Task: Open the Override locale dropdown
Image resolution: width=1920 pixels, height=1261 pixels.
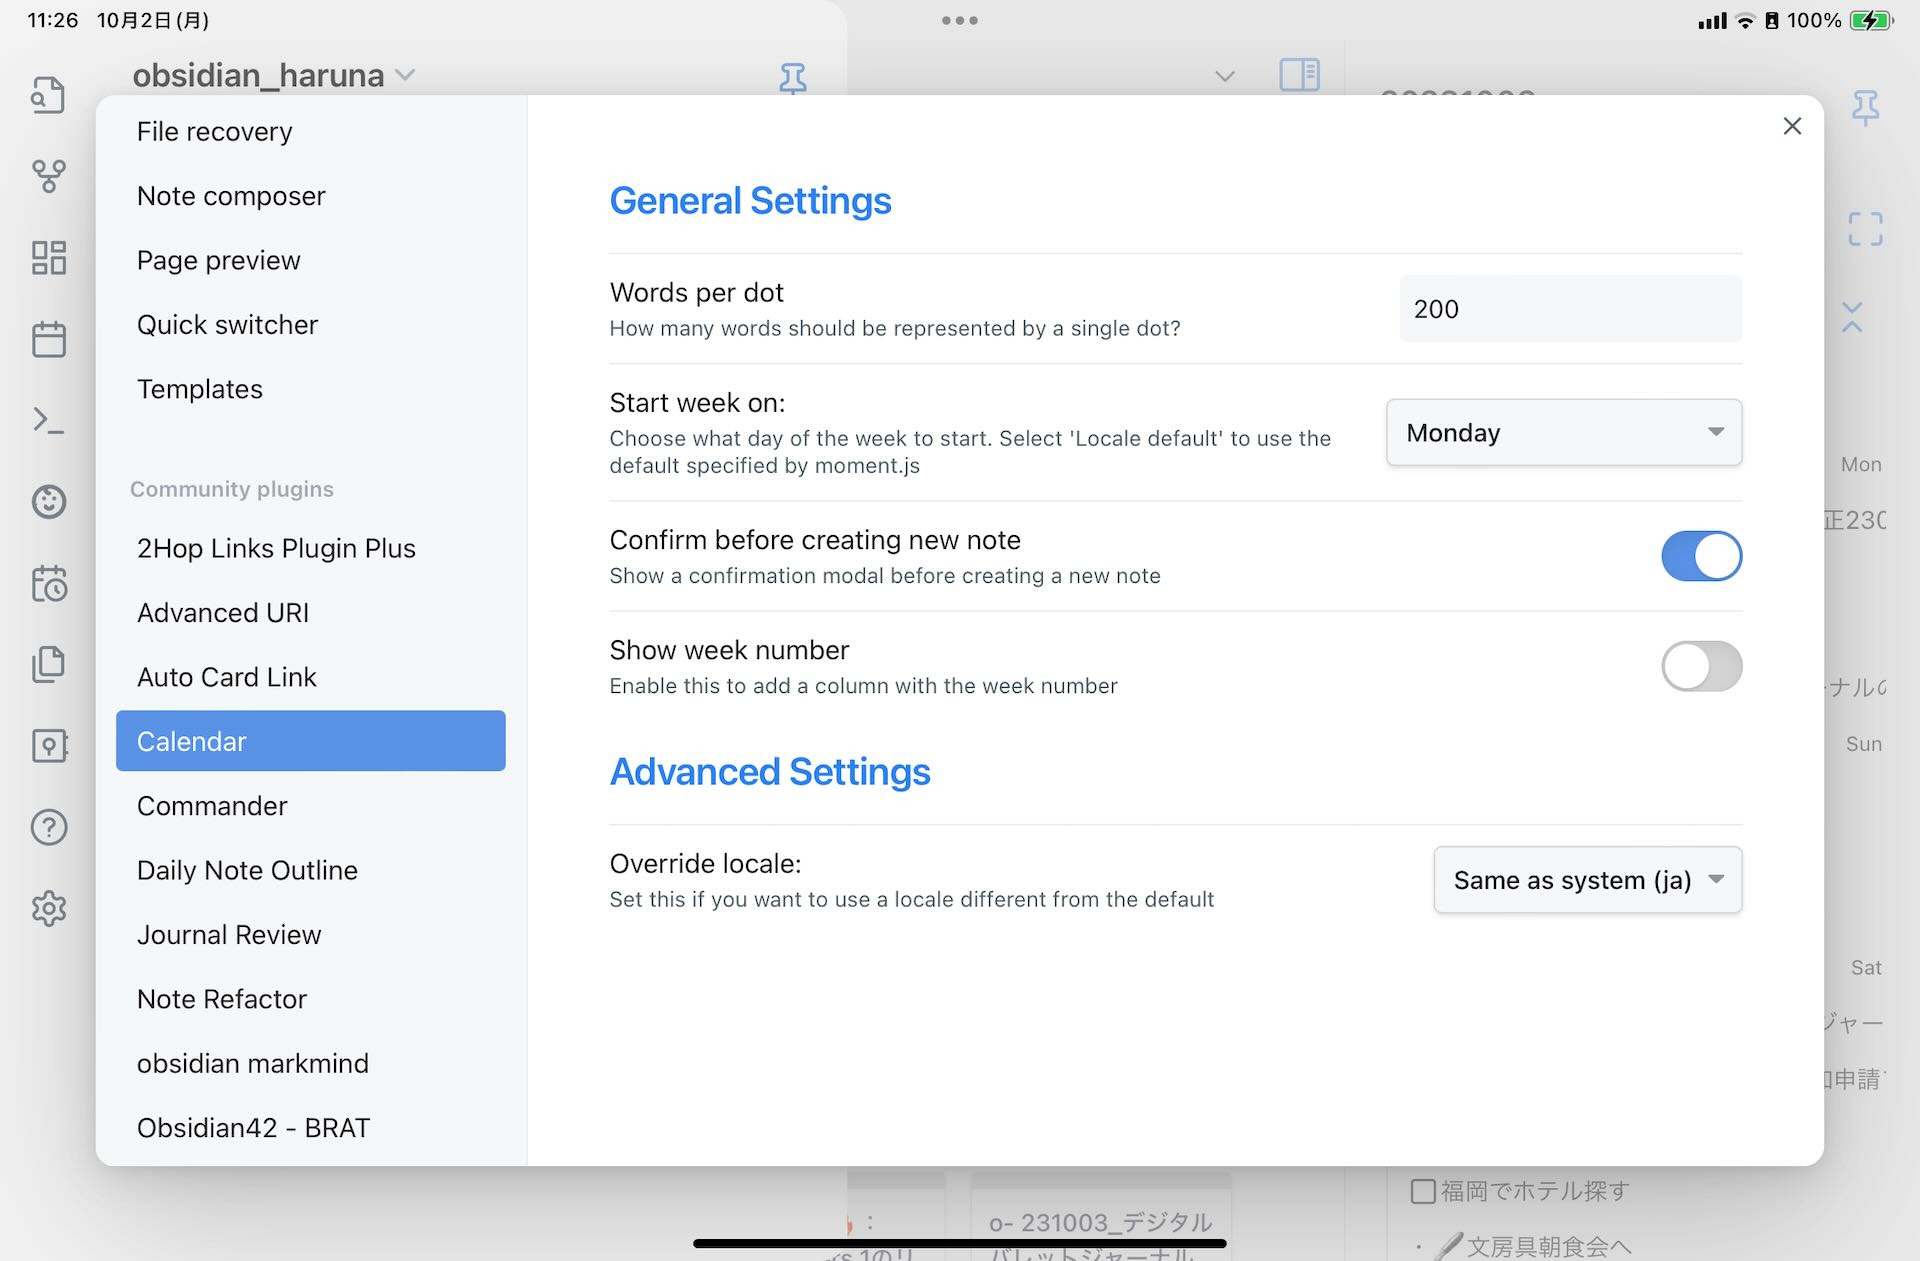Action: 1587,880
